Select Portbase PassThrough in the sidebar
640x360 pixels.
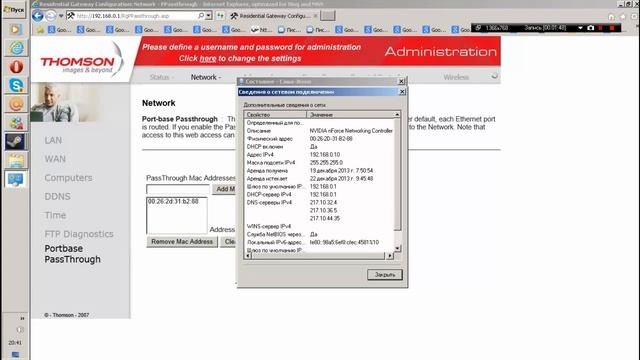[72, 254]
